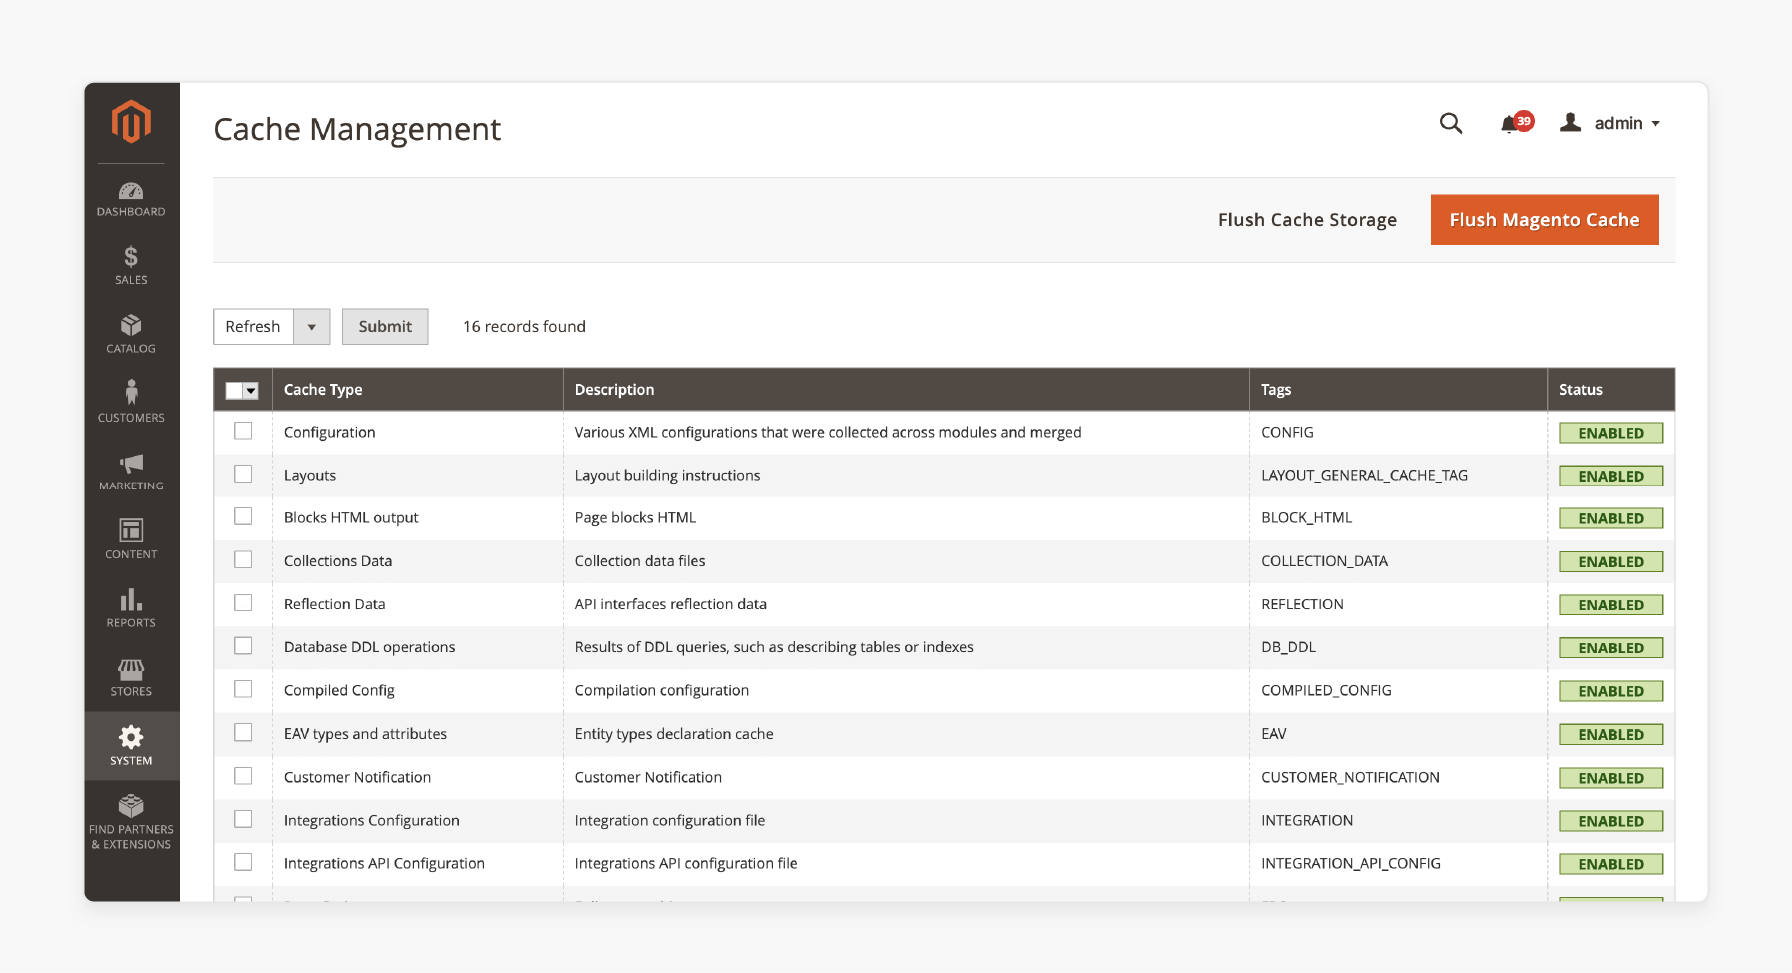1792x973 pixels.
Task: Select the Configuration cache checkbox
Action: click(243, 431)
